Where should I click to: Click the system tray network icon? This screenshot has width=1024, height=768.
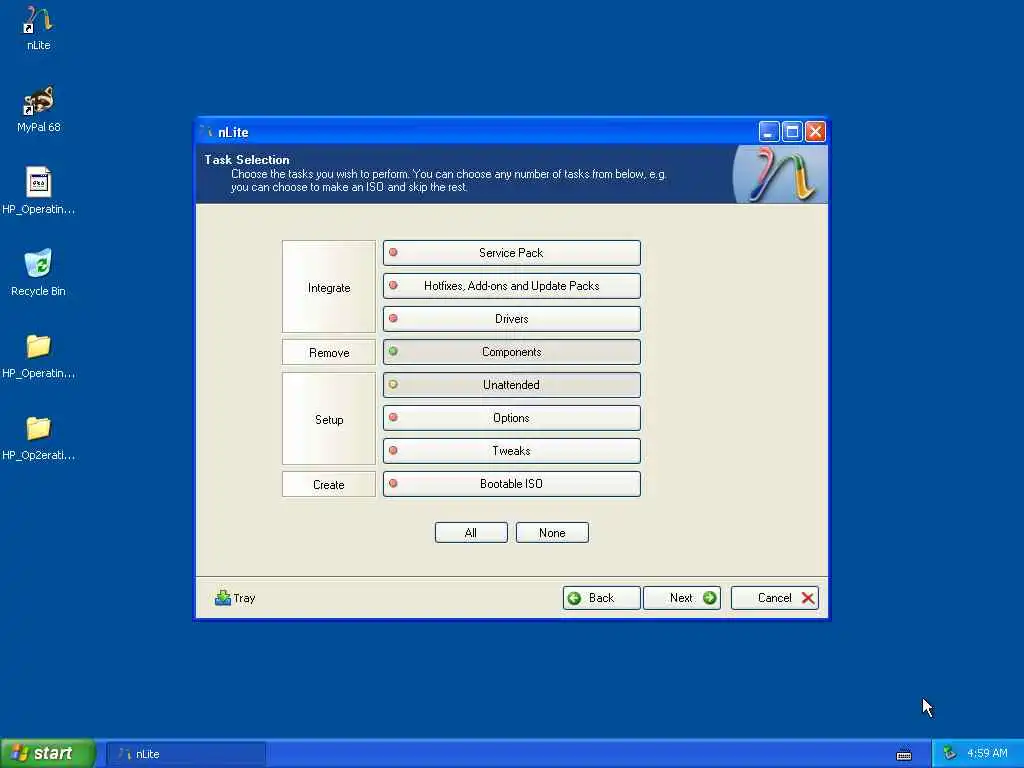pos(950,753)
